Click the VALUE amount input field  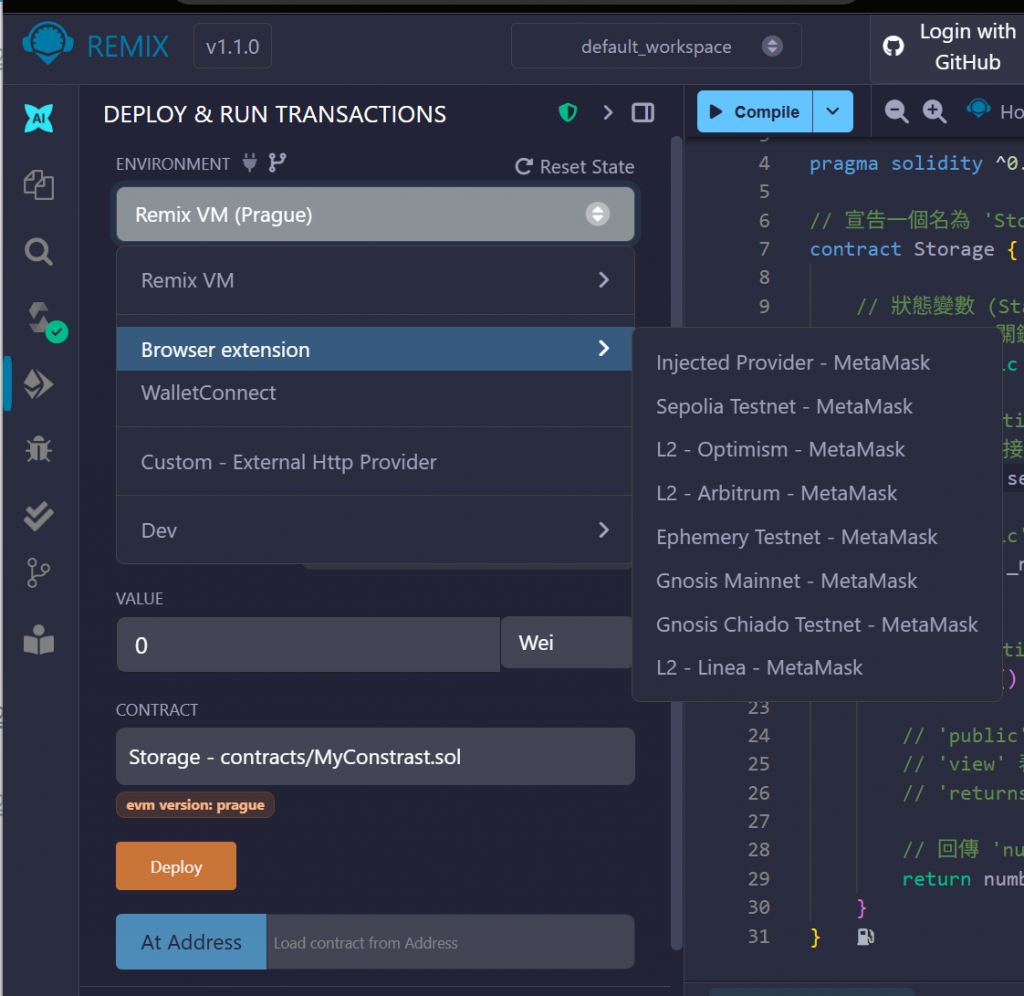click(308, 645)
